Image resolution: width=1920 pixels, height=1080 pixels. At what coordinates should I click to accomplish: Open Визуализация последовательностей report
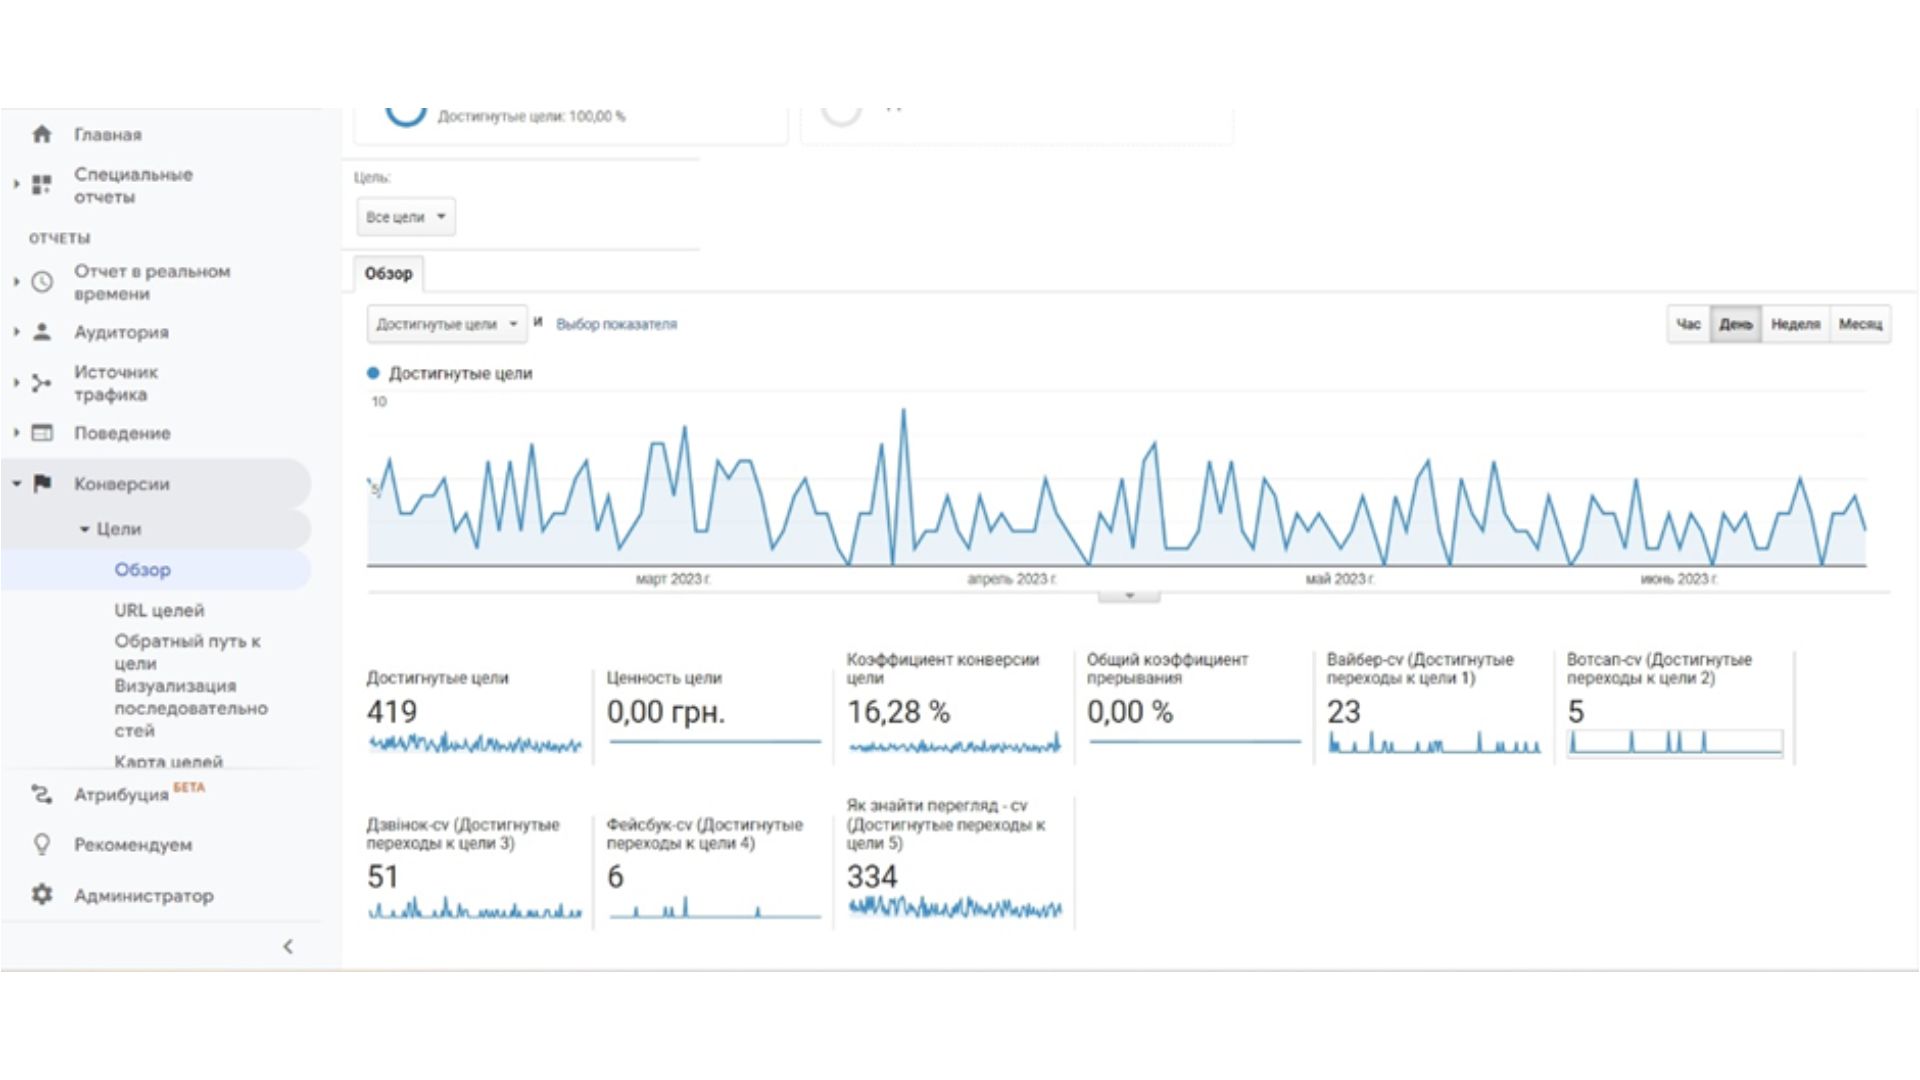[191, 708]
